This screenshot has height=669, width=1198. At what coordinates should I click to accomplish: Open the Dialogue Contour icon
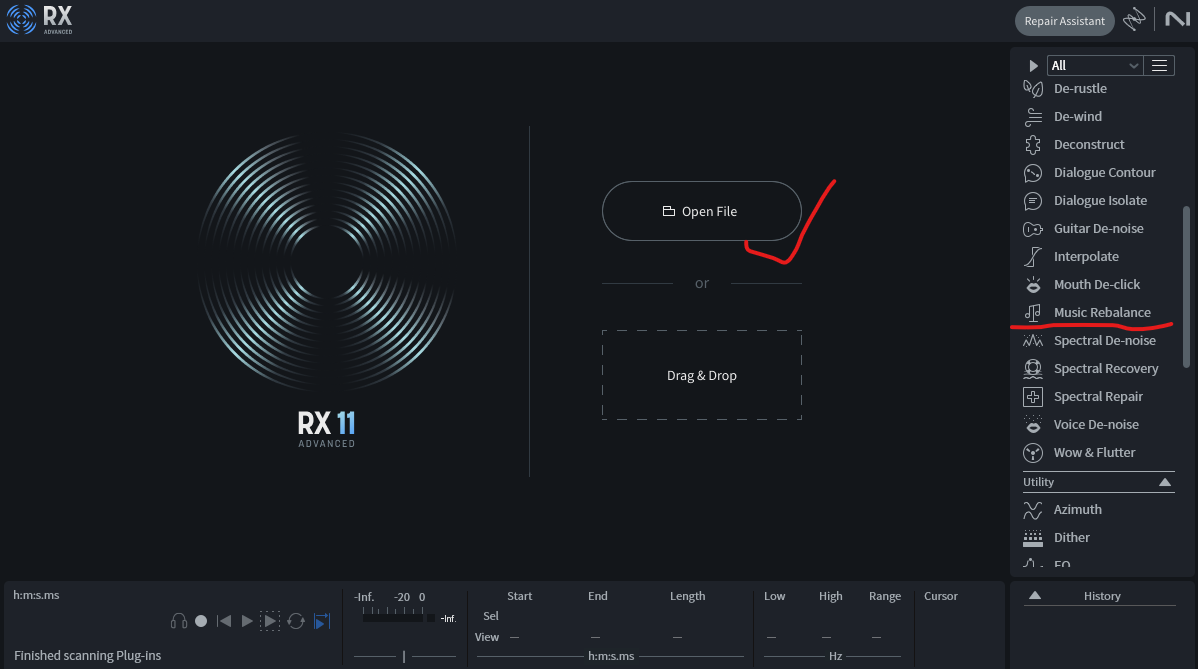1033,173
